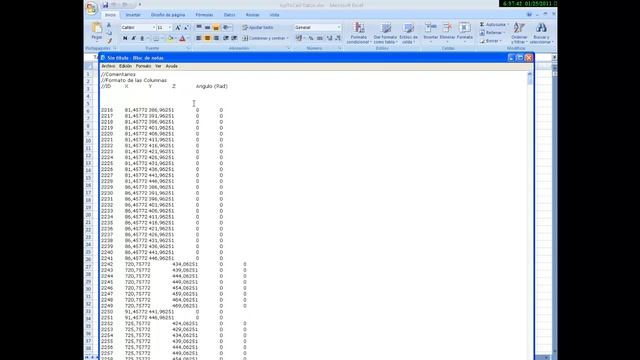Toggle Subrayado underline formatting
Viewport: 640px width, 360px height.
[x=142, y=38]
